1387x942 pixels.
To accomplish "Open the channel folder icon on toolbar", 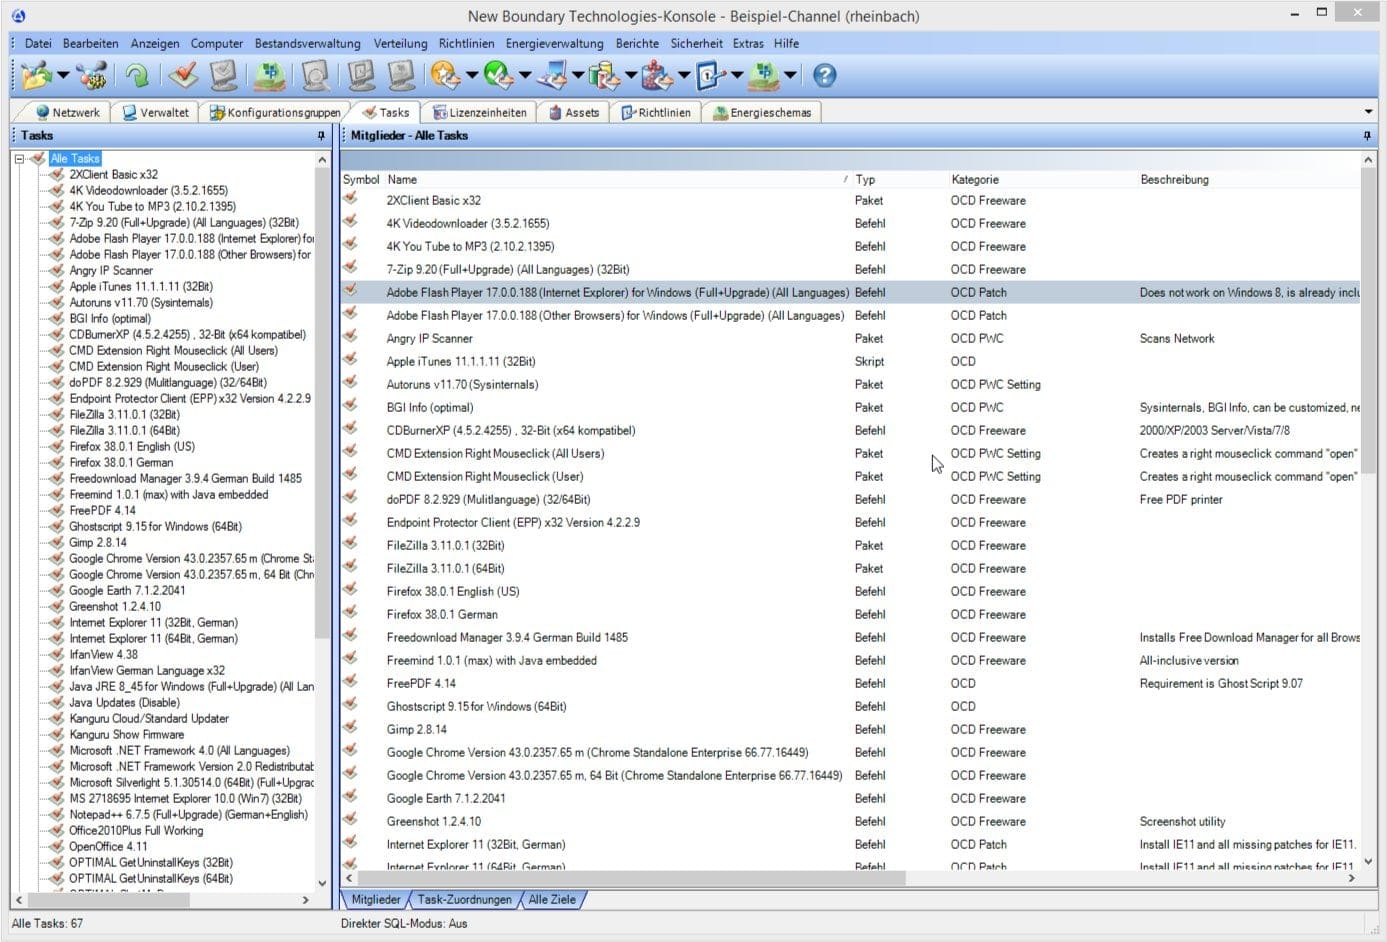I will (38, 75).
